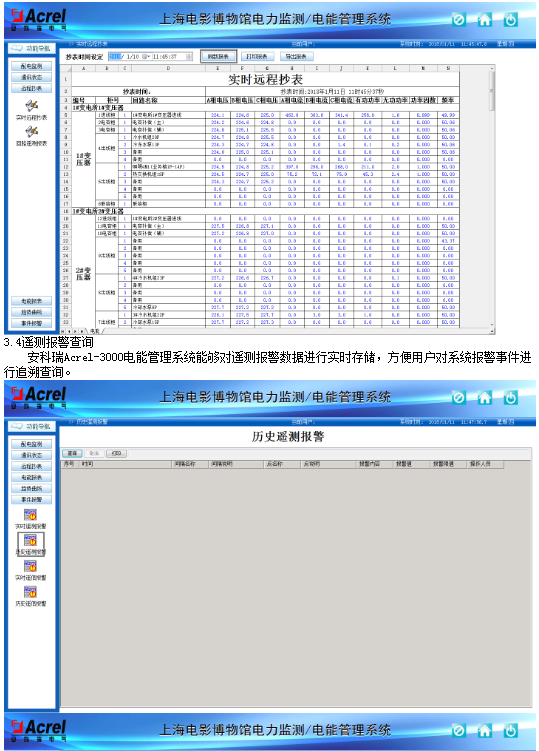Select 趋势曲线 in the alarm screen sidebar
The height and width of the screenshot is (751, 539).
tap(32, 489)
